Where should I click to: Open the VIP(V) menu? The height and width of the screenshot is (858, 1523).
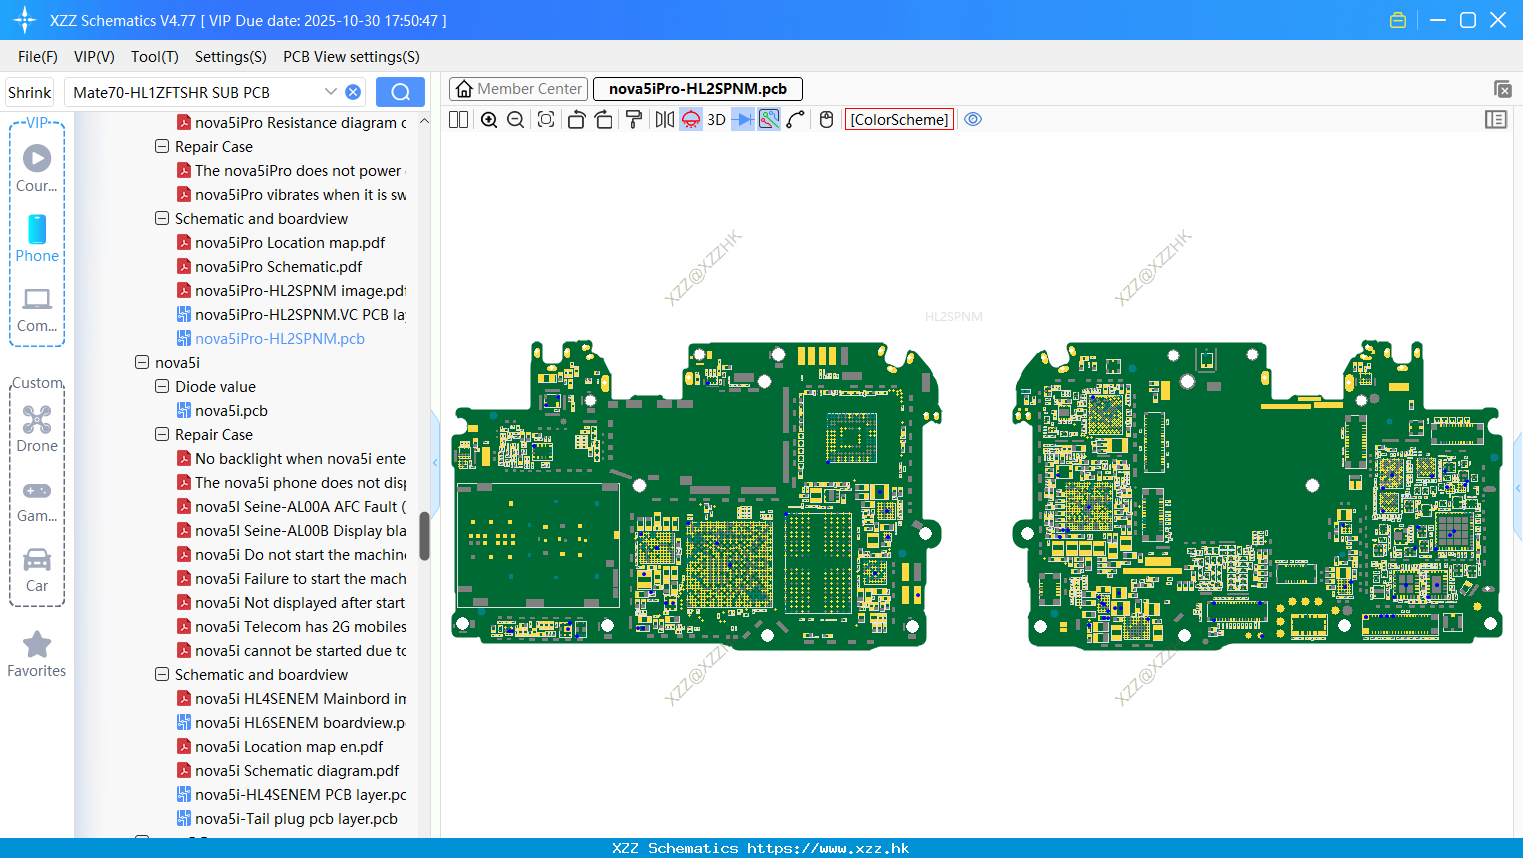coord(94,57)
